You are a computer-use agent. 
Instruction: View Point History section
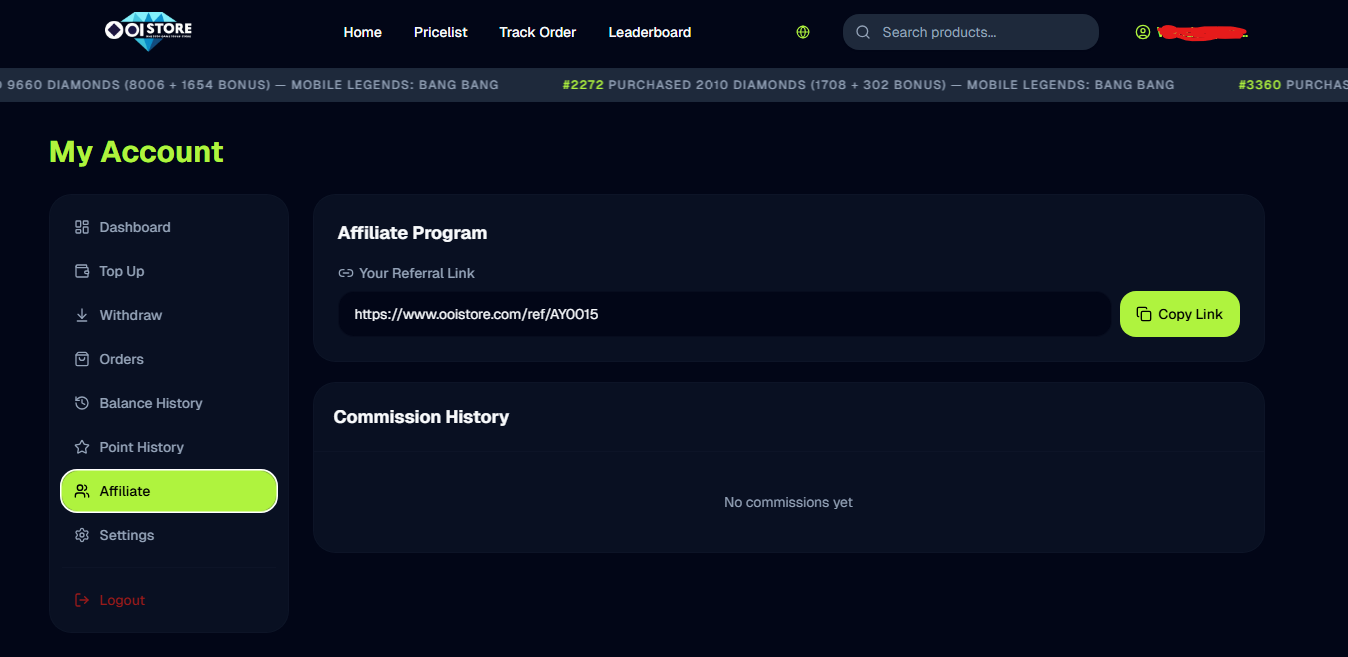(169, 447)
